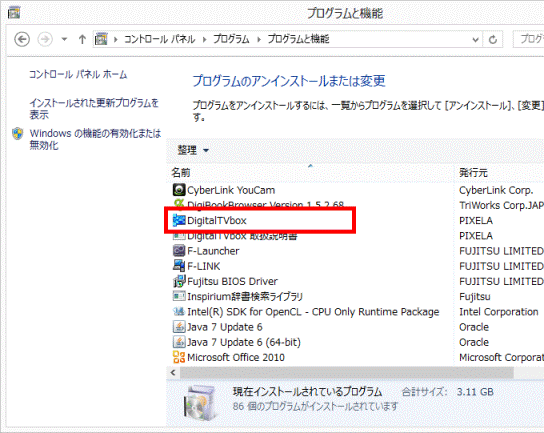Click the Back navigation arrow
544x433 pixels.
22,39
